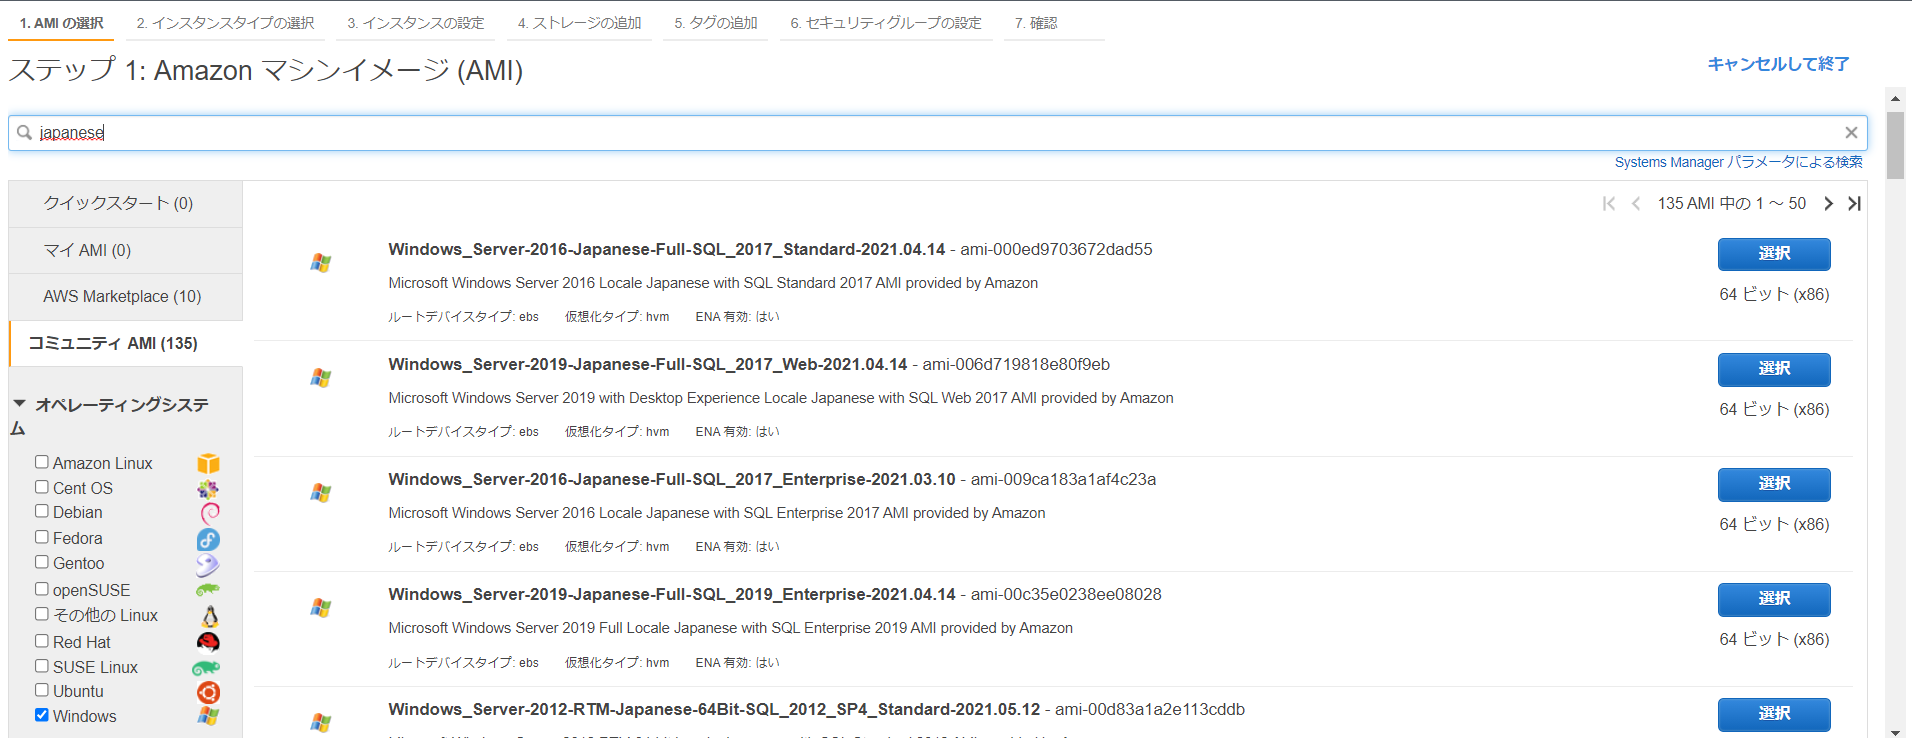Open step 4 ストレージの追加 tab
This screenshot has width=1912, height=738.
(579, 23)
